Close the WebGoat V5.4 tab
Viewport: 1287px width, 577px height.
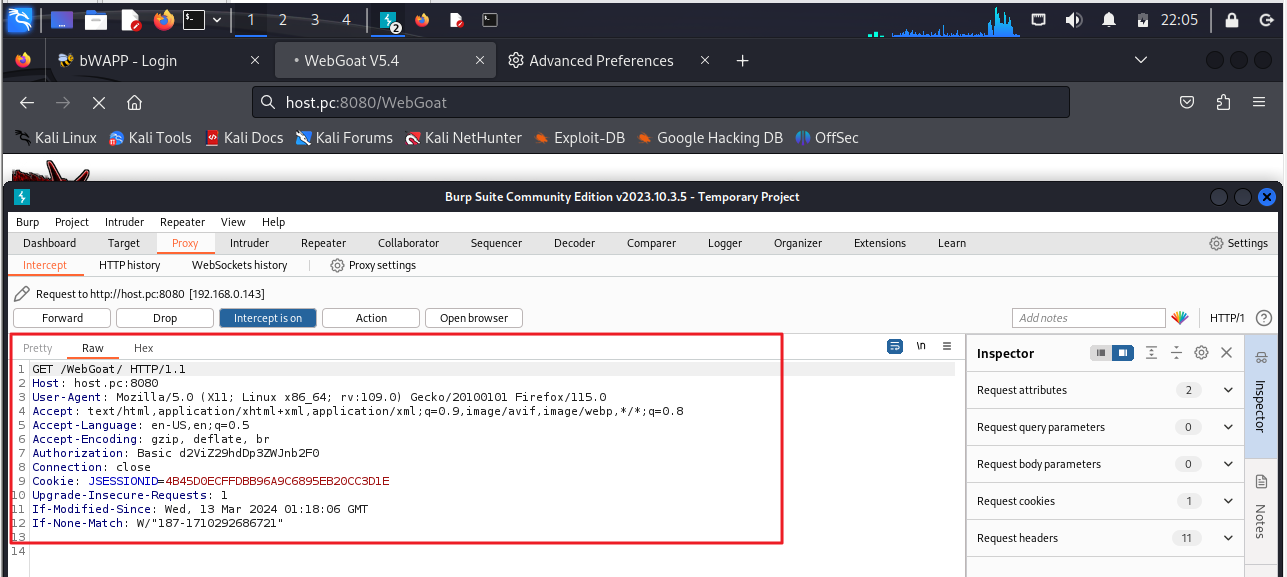coord(481,60)
